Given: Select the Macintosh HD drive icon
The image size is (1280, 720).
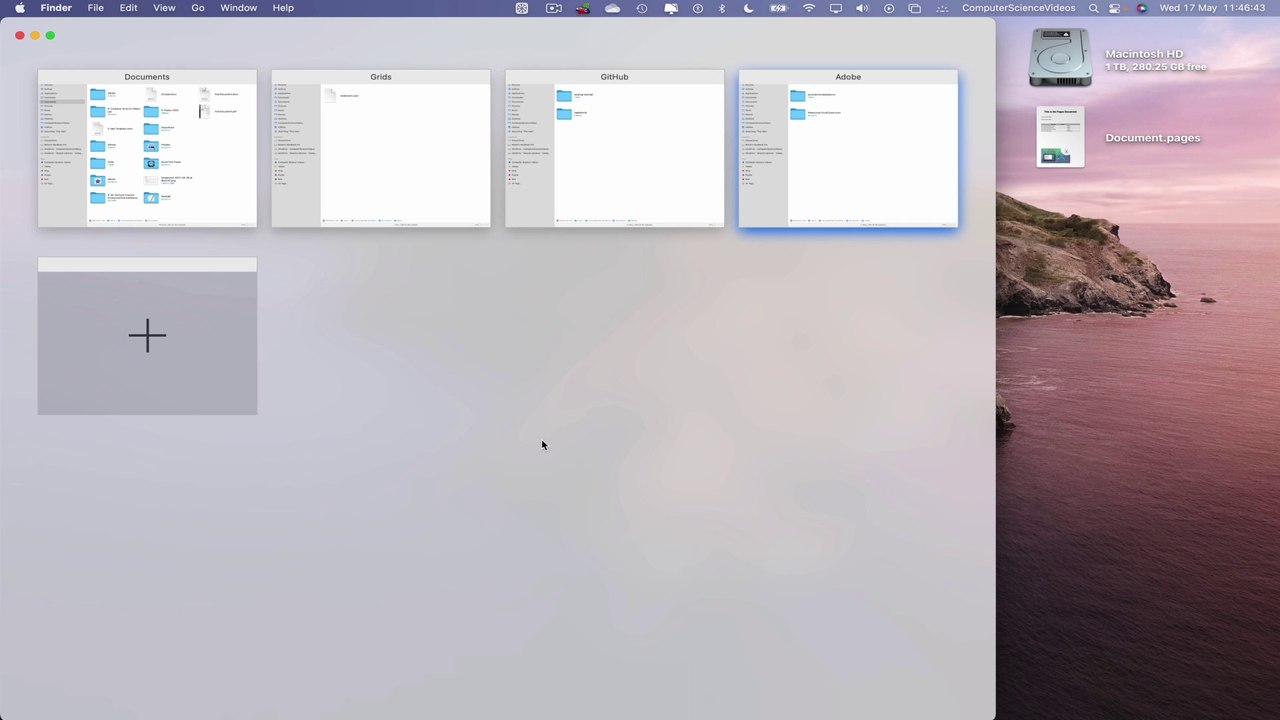Looking at the screenshot, I should (x=1061, y=57).
